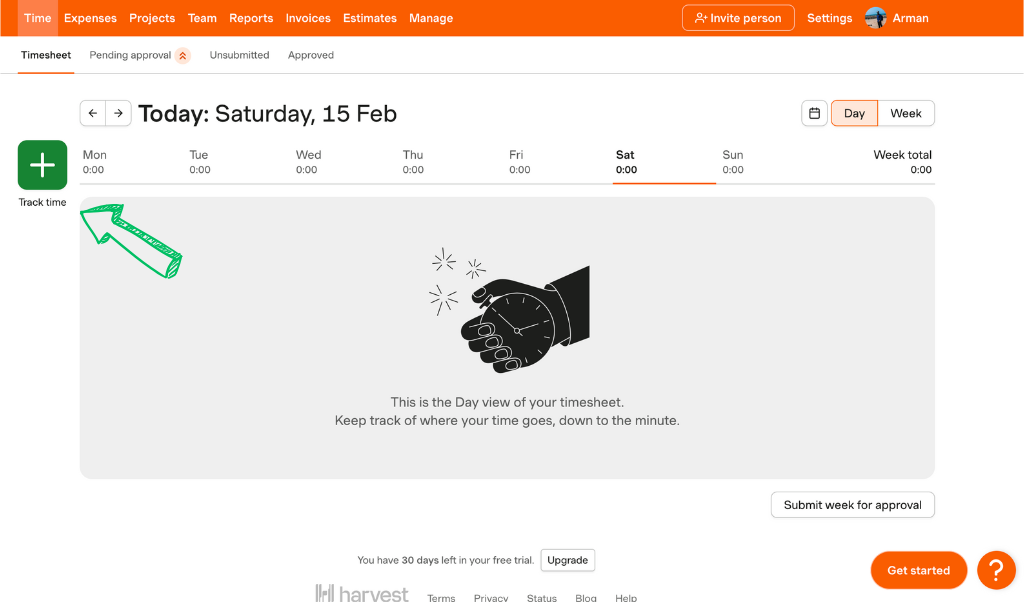Click Invite person button

tap(738, 18)
